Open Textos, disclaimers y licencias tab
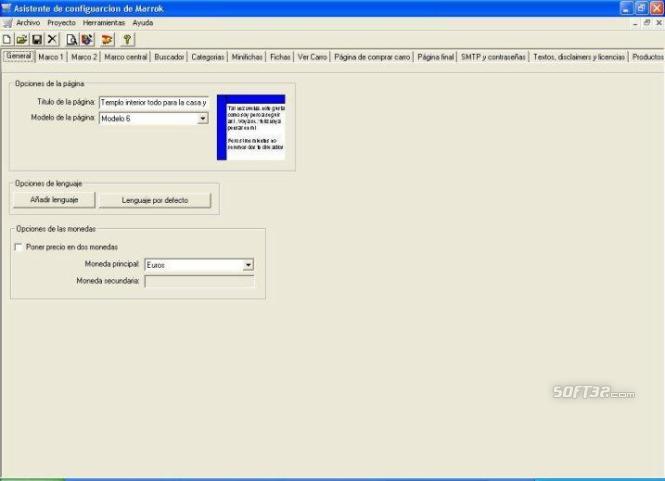 (579, 57)
